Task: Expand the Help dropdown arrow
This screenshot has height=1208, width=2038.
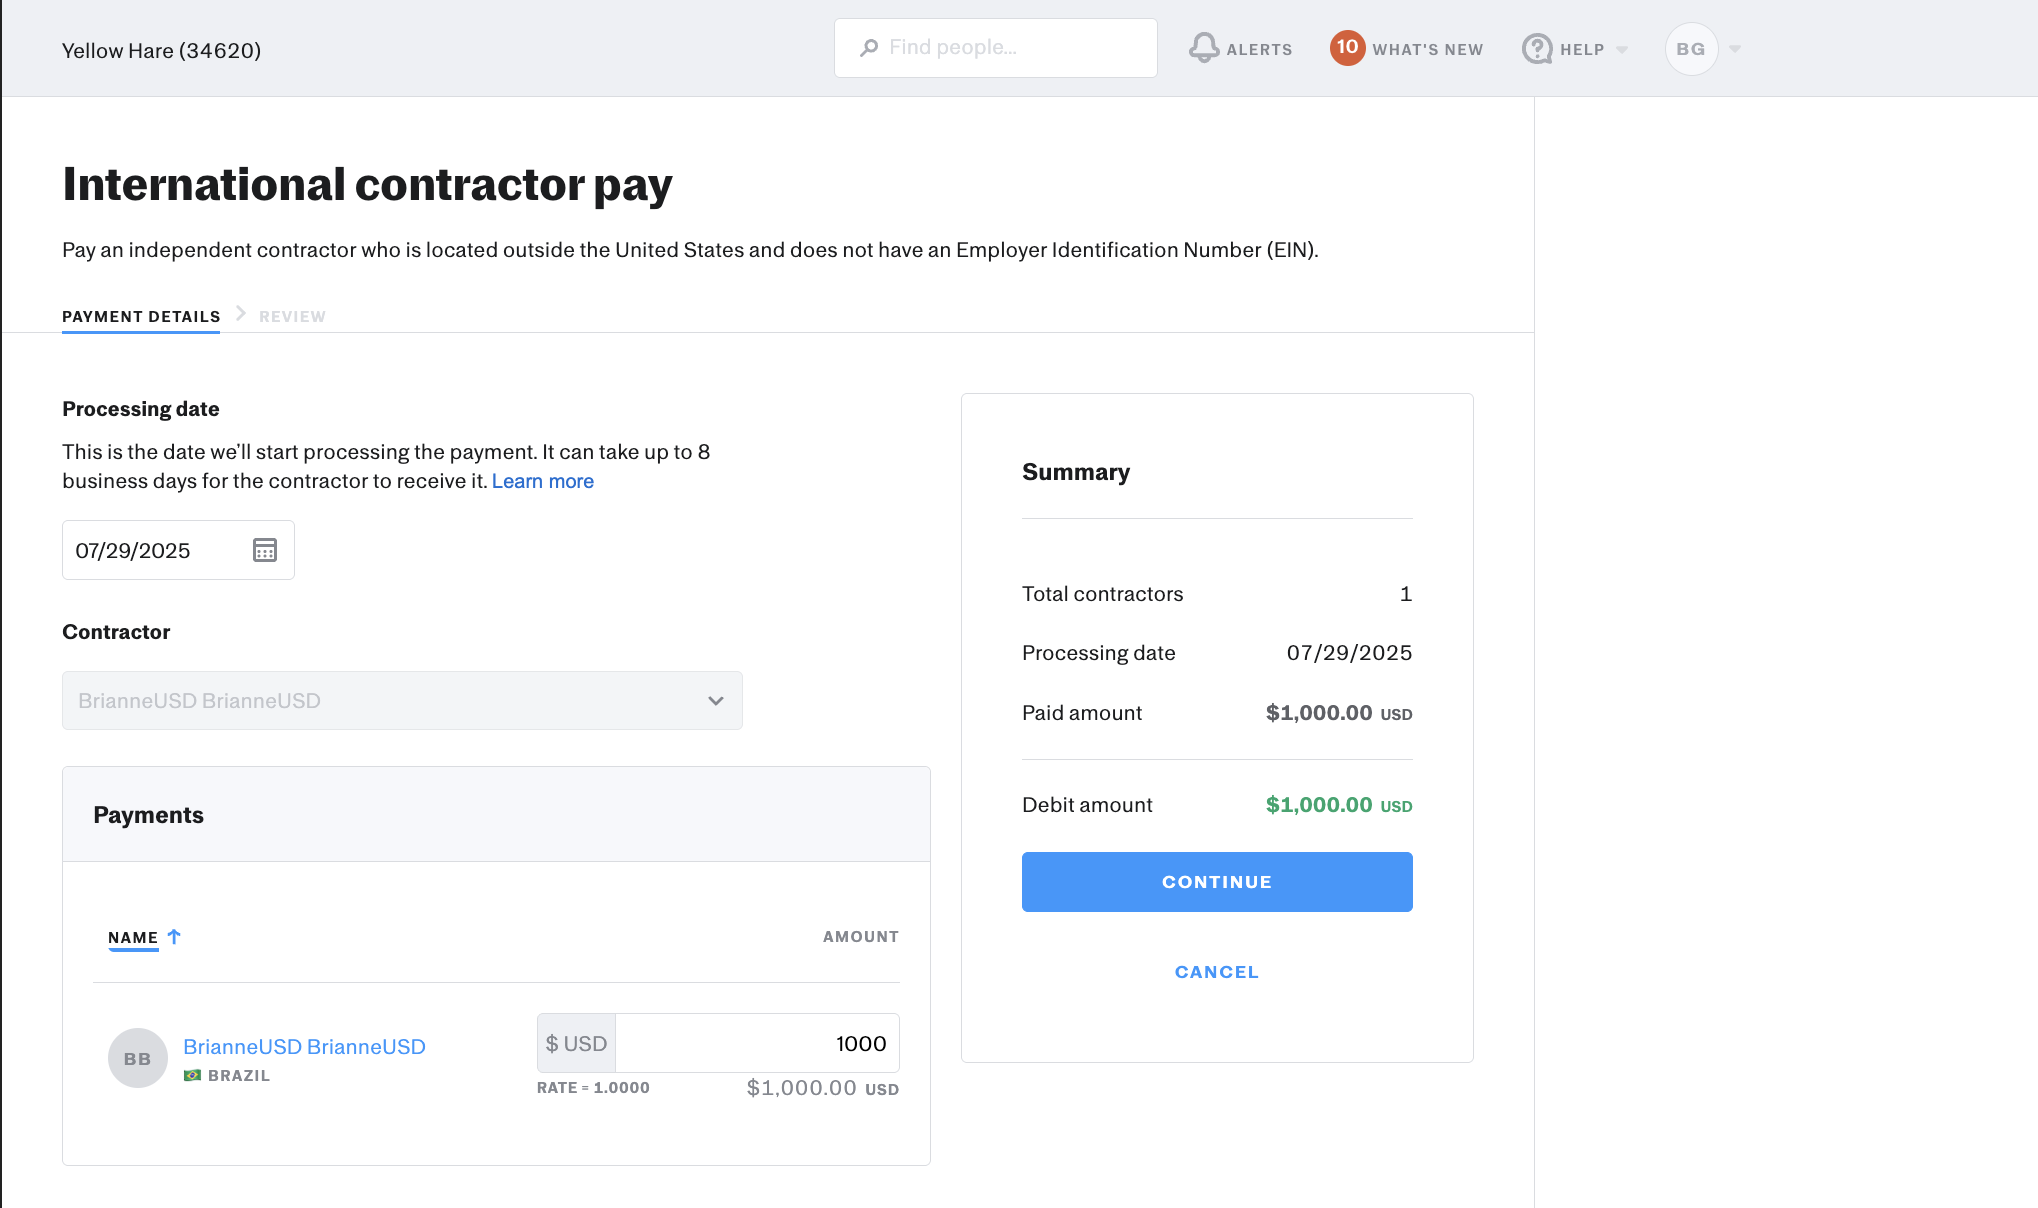Action: [1622, 49]
